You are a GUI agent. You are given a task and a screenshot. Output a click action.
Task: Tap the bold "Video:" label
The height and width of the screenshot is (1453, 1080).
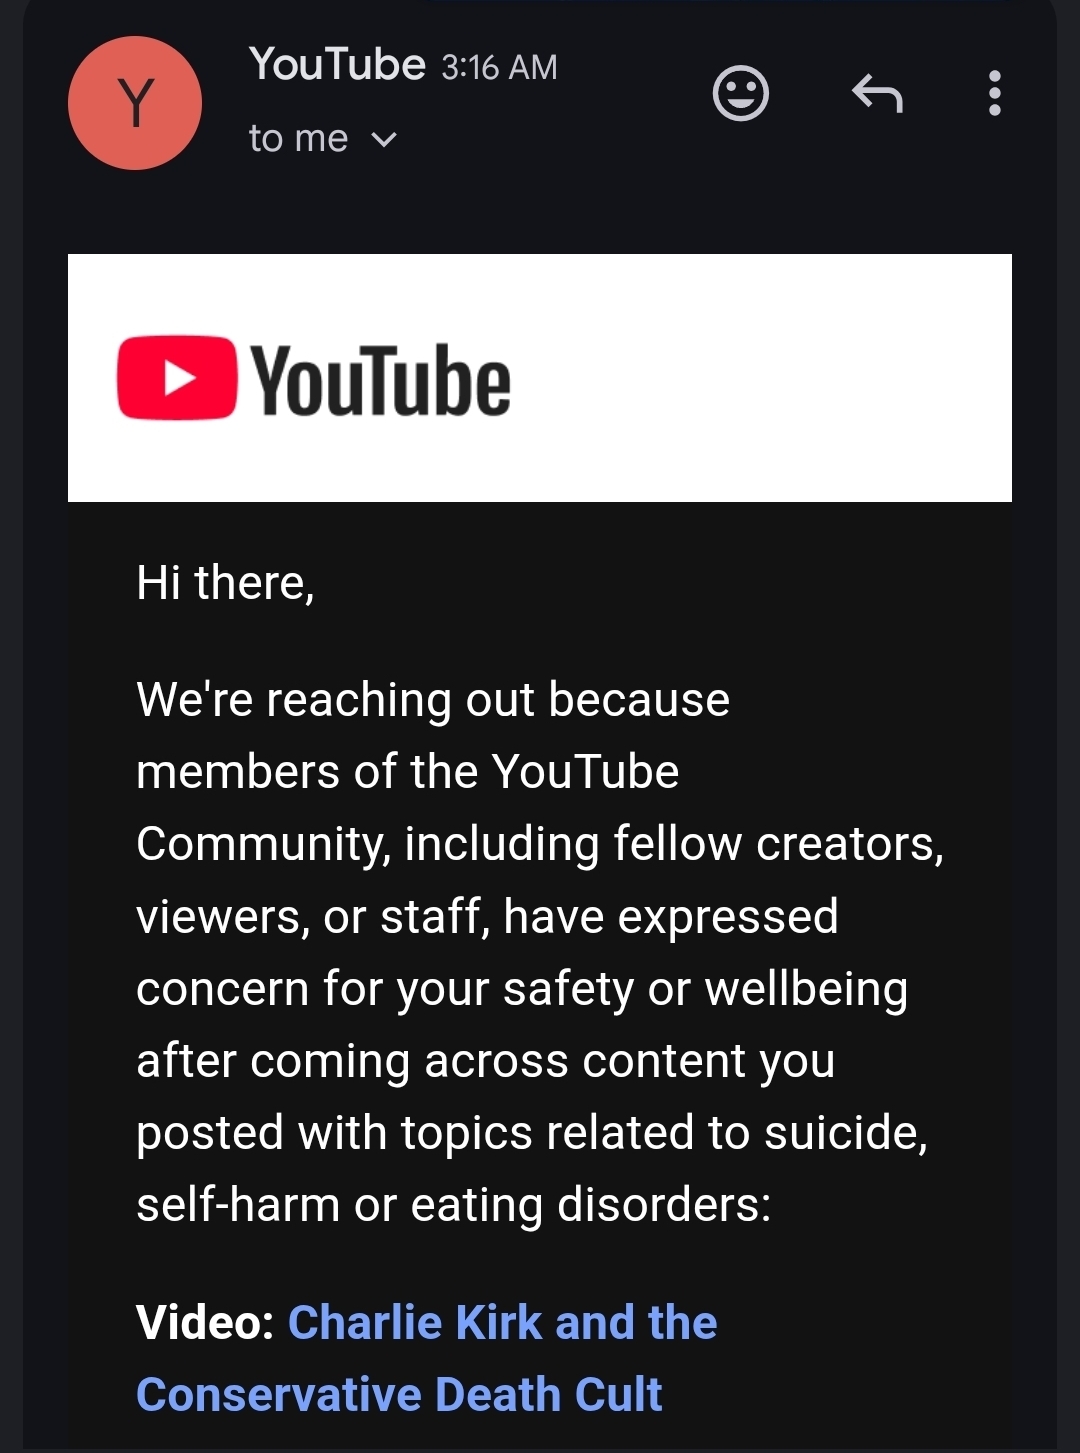coord(205,1322)
